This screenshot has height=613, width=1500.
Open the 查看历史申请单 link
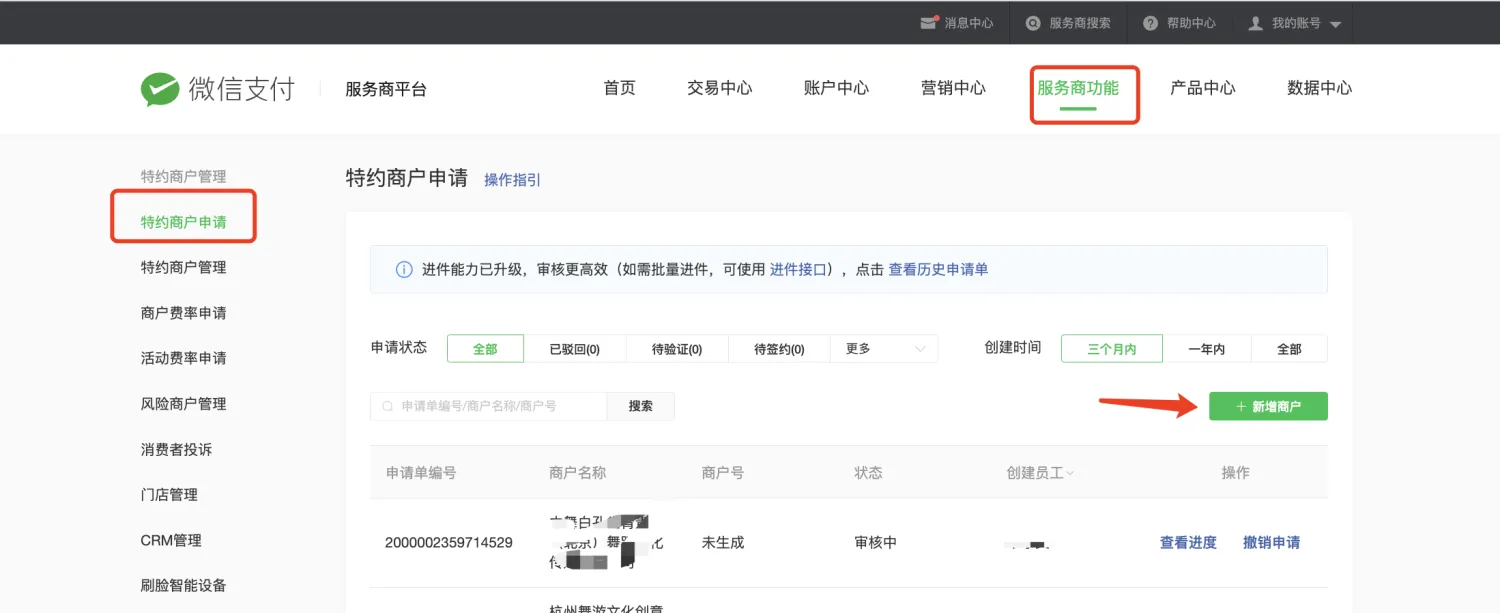pyautogui.click(x=938, y=269)
